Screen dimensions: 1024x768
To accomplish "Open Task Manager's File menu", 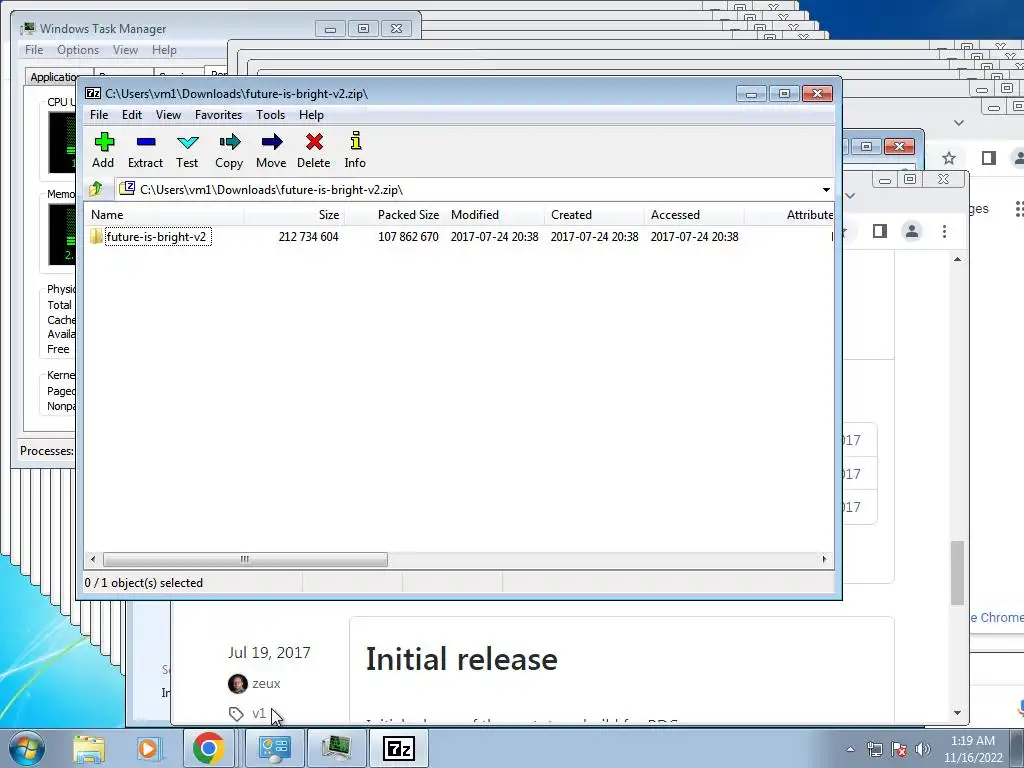I will 34,50.
